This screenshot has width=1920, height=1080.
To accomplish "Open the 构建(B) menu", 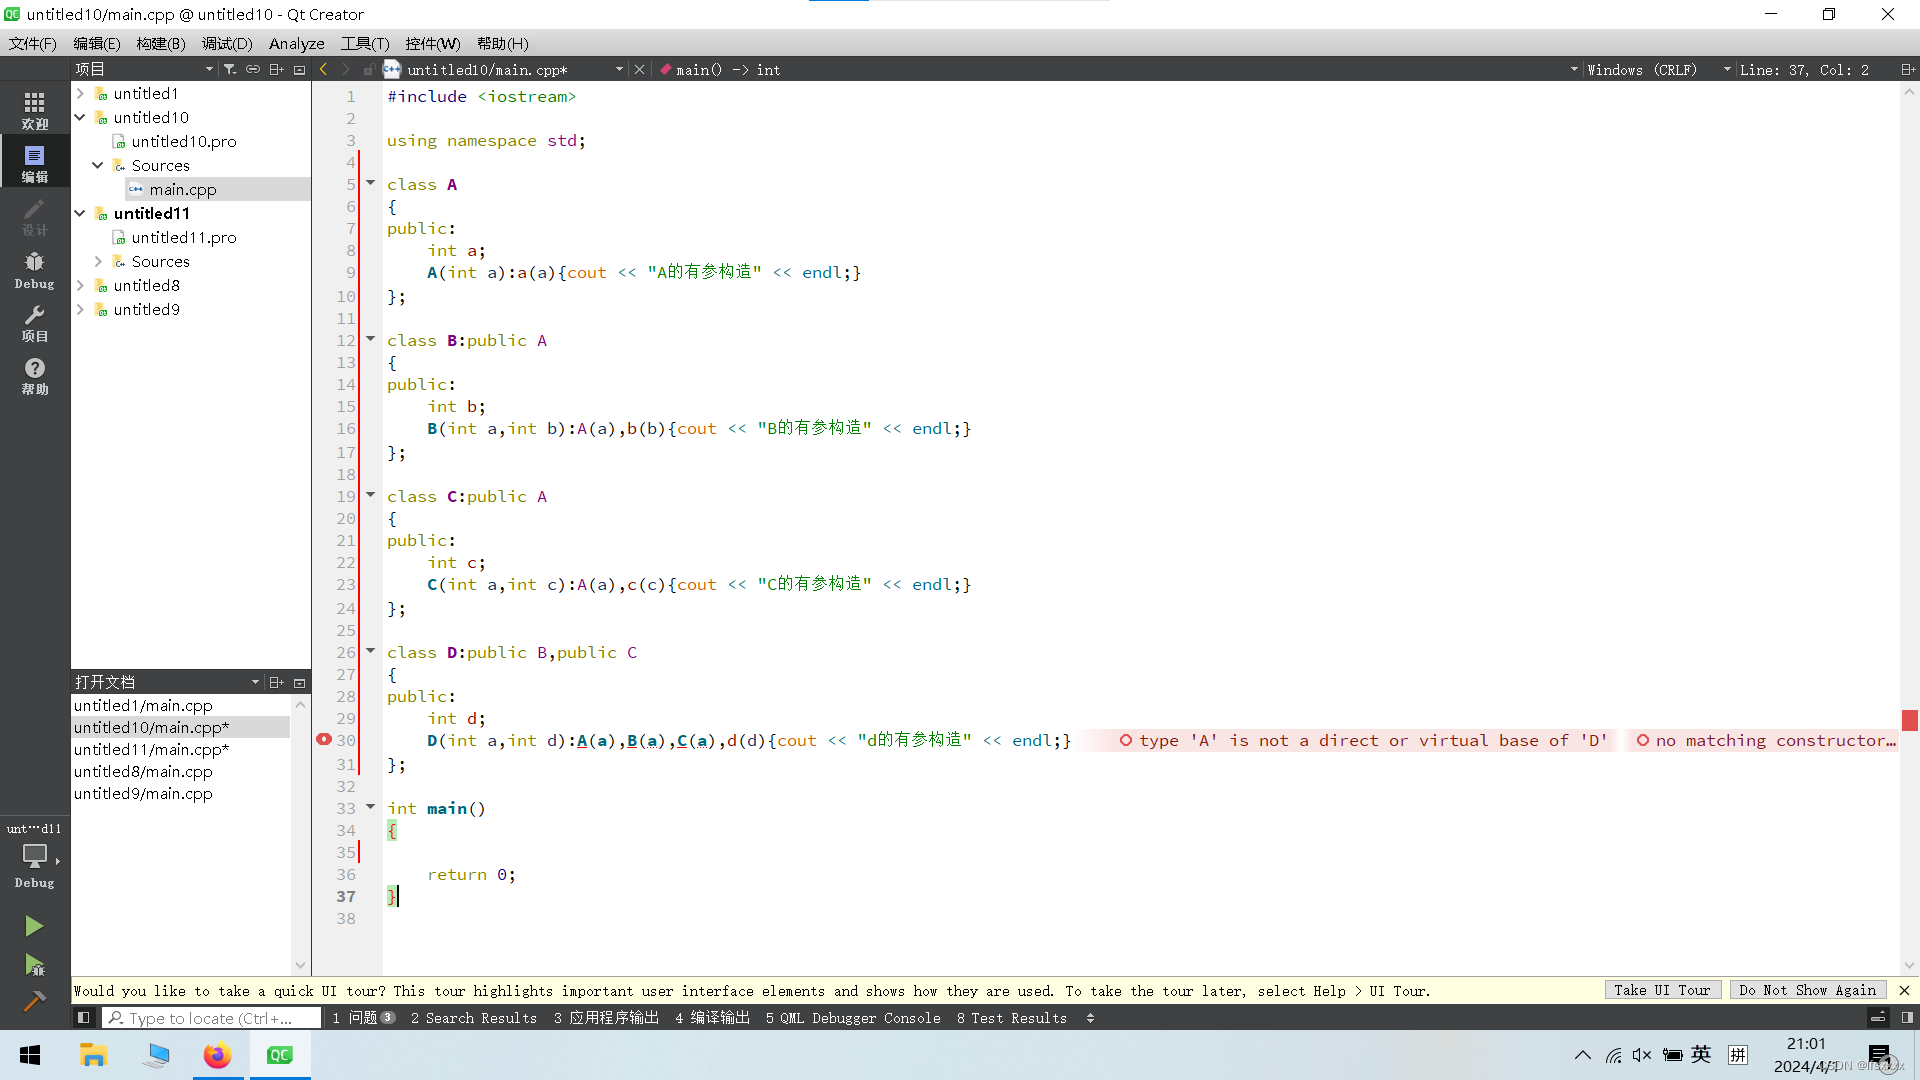I will tap(161, 43).
